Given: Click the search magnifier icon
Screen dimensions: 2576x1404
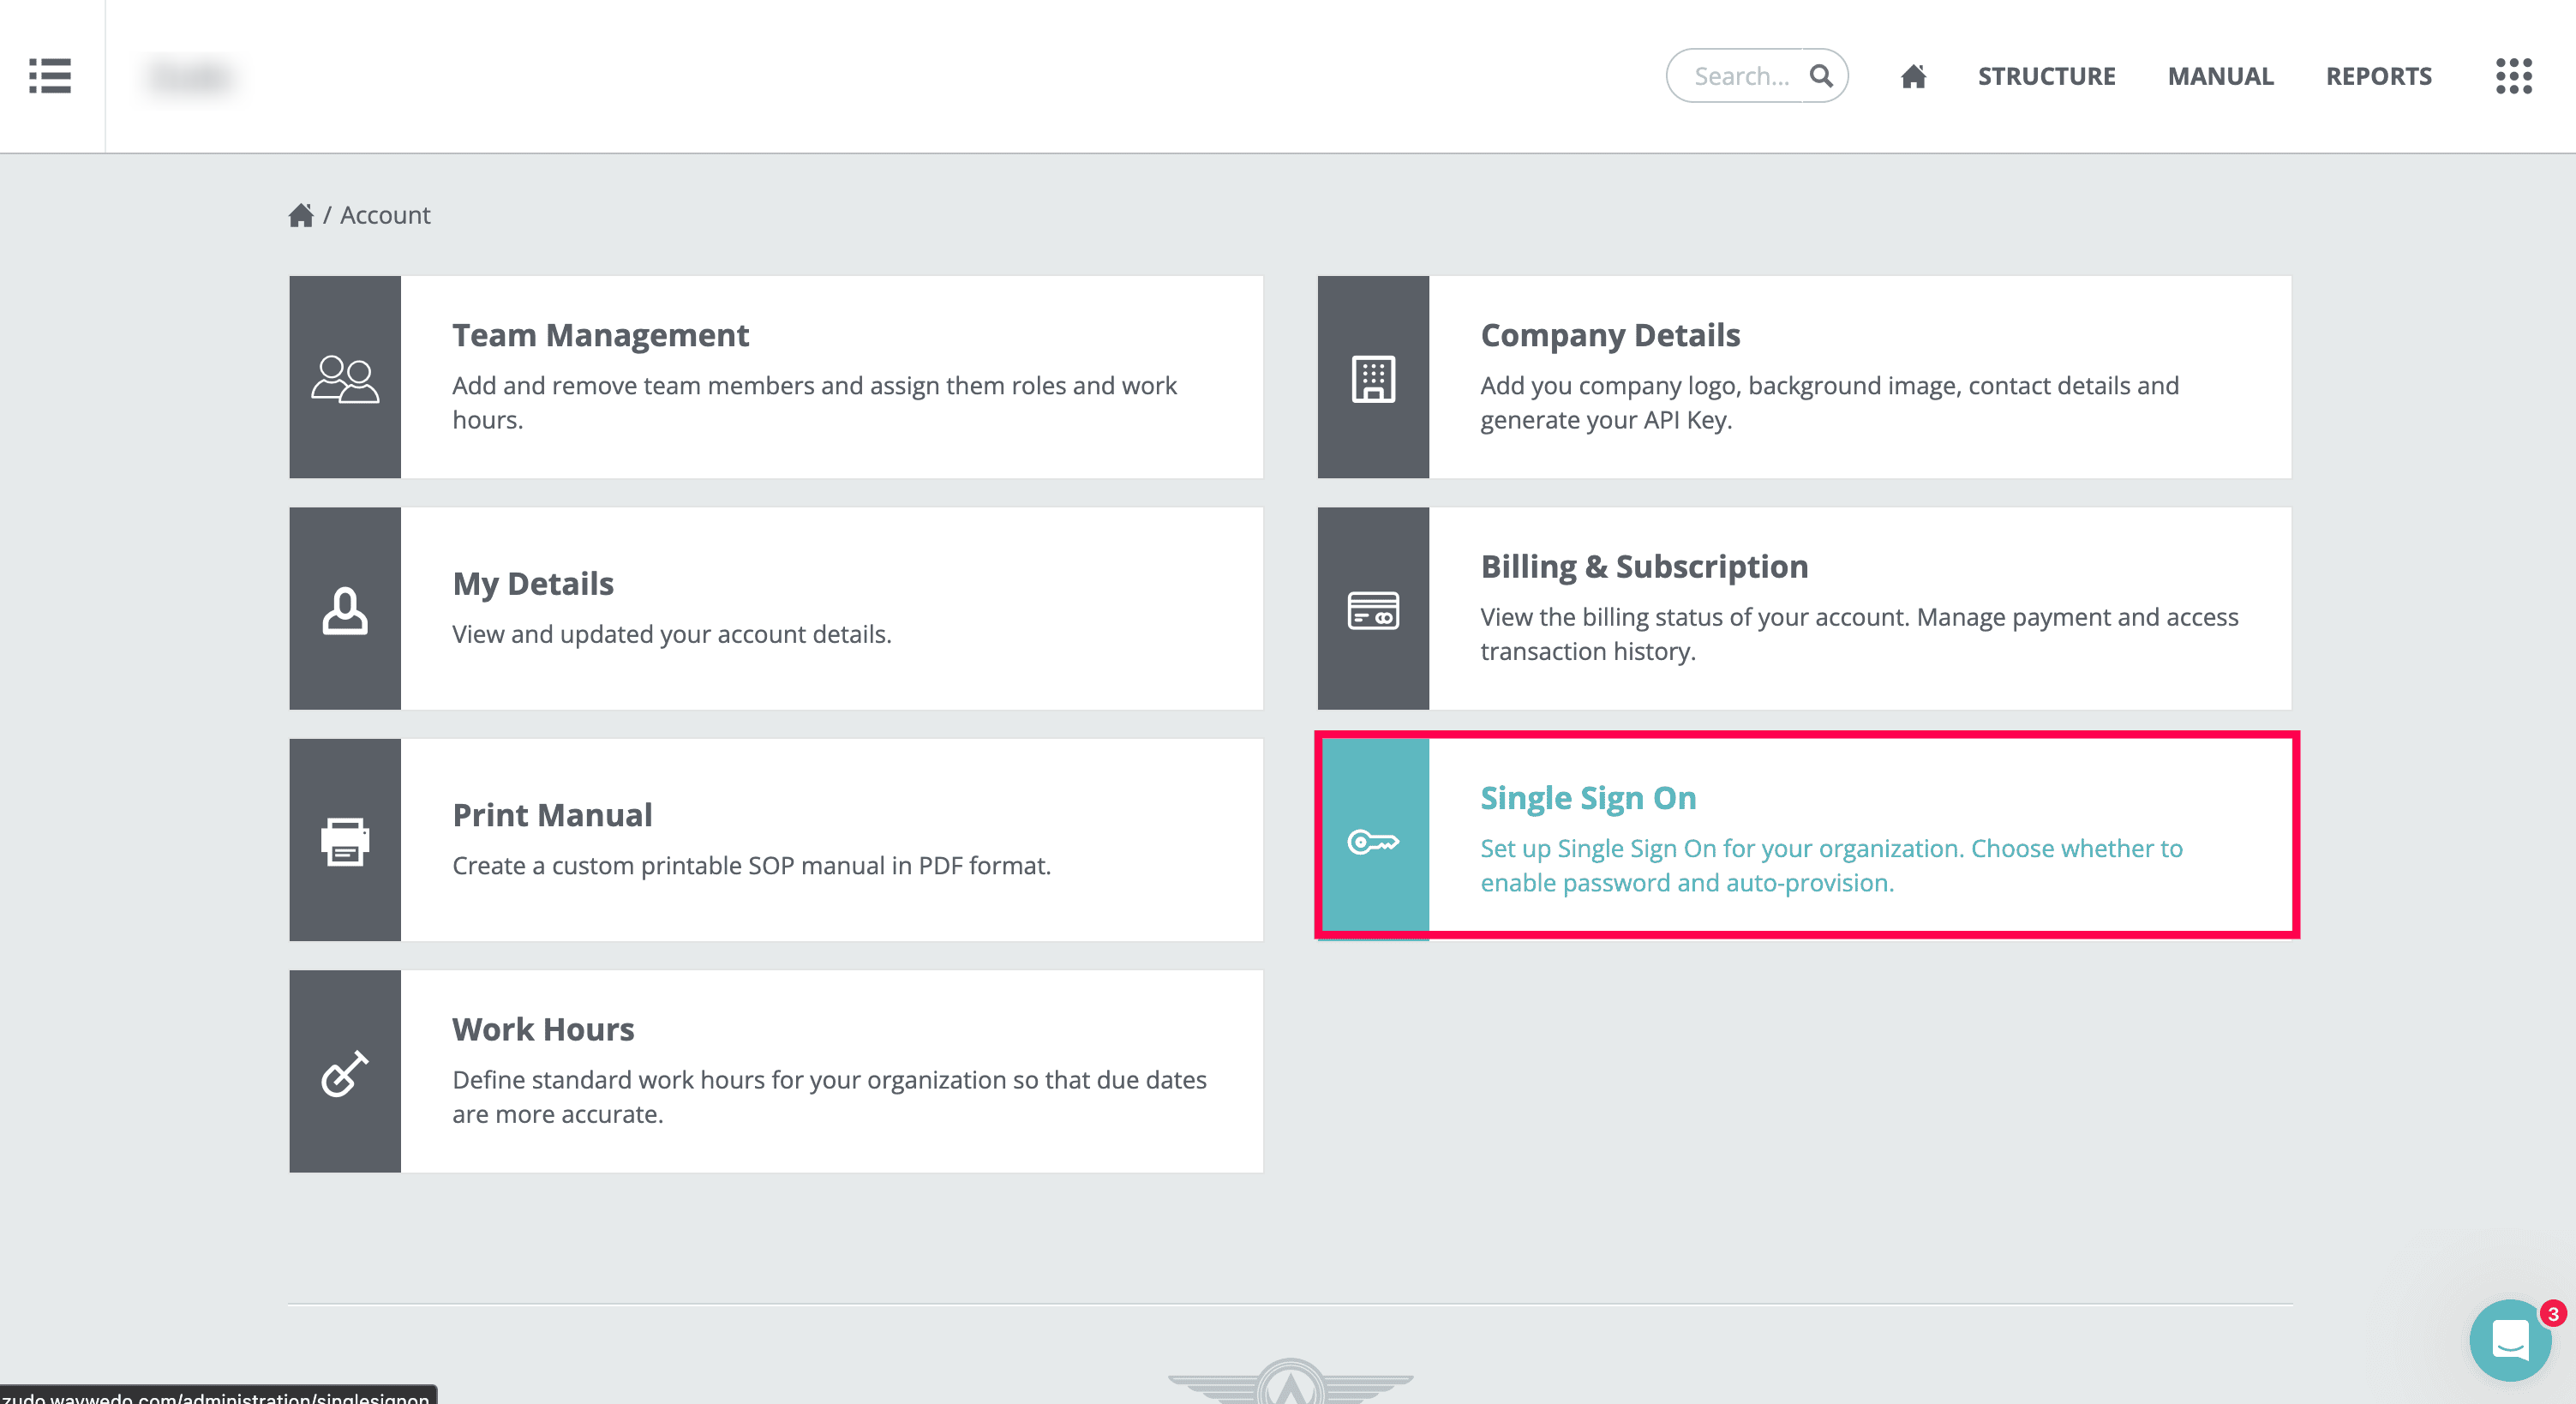Looking at the screenshot, I should pos(1821,76).
